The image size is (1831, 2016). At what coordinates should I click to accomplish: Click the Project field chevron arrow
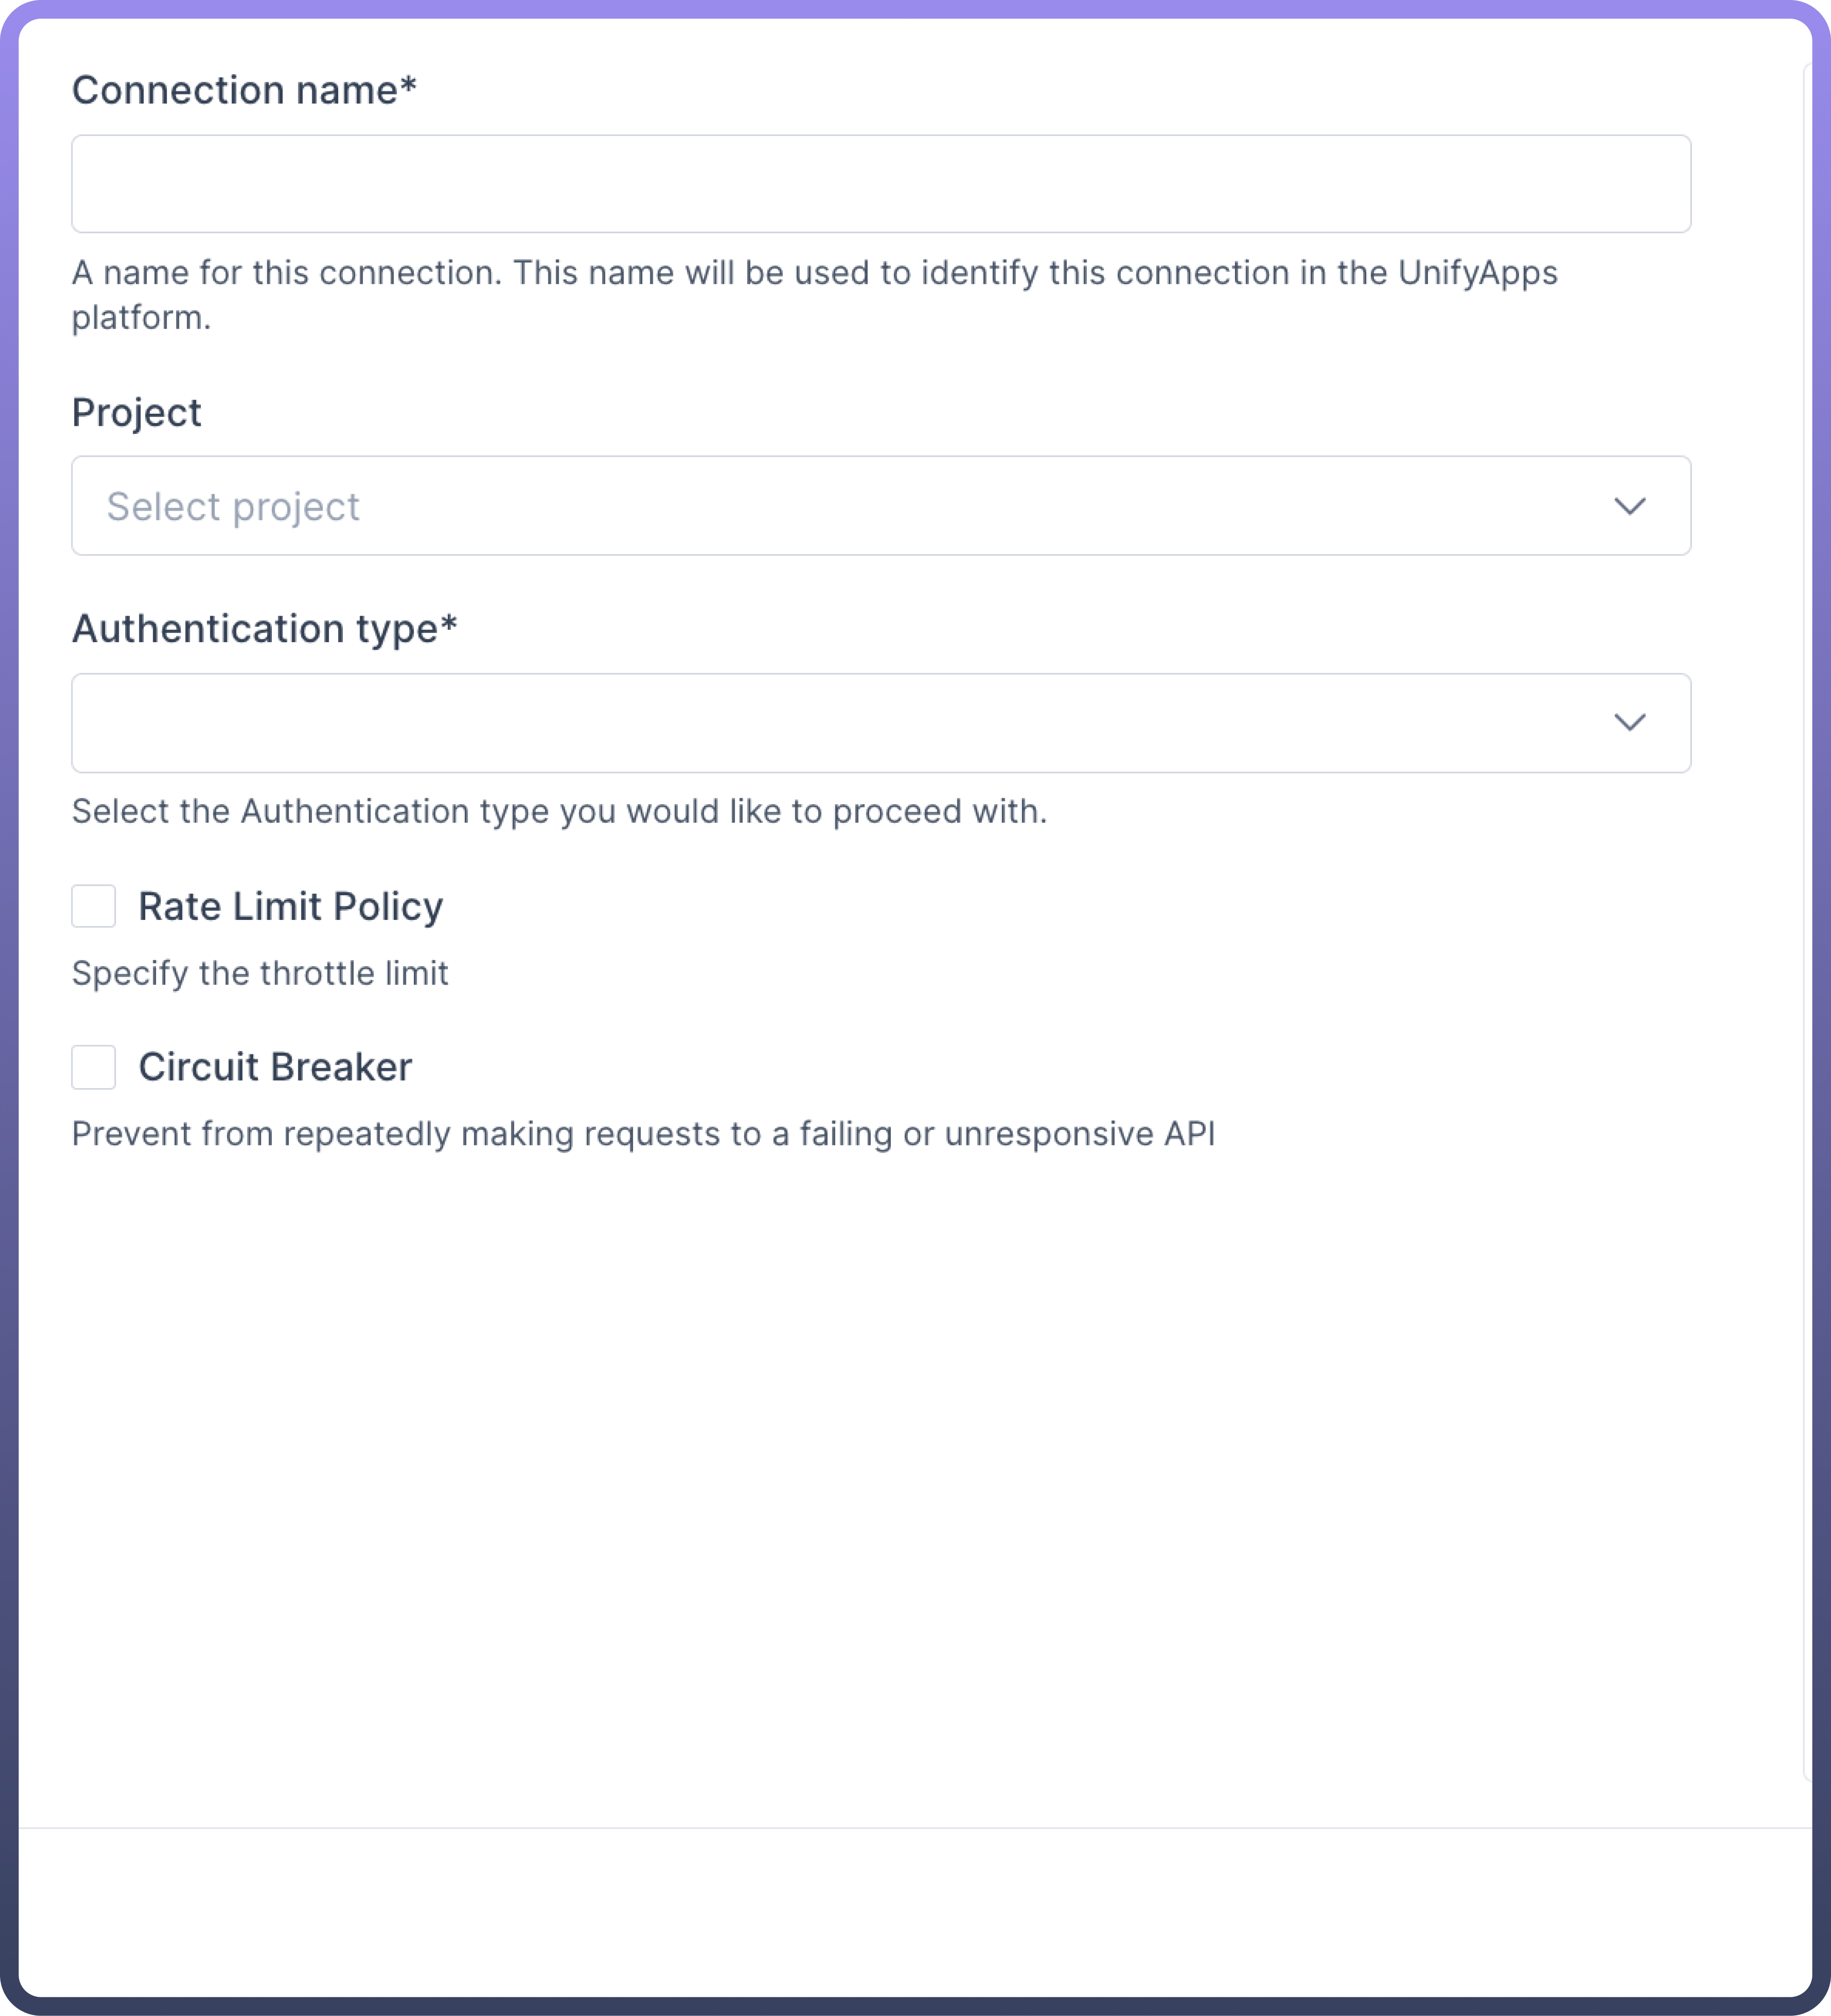(x=1629, y=506)
